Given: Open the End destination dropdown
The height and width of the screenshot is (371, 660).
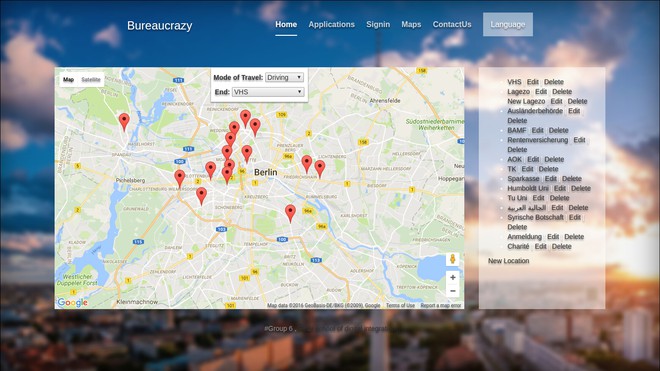Looking at the screenshot, I should pyautogui.click(x=268, y=92).
